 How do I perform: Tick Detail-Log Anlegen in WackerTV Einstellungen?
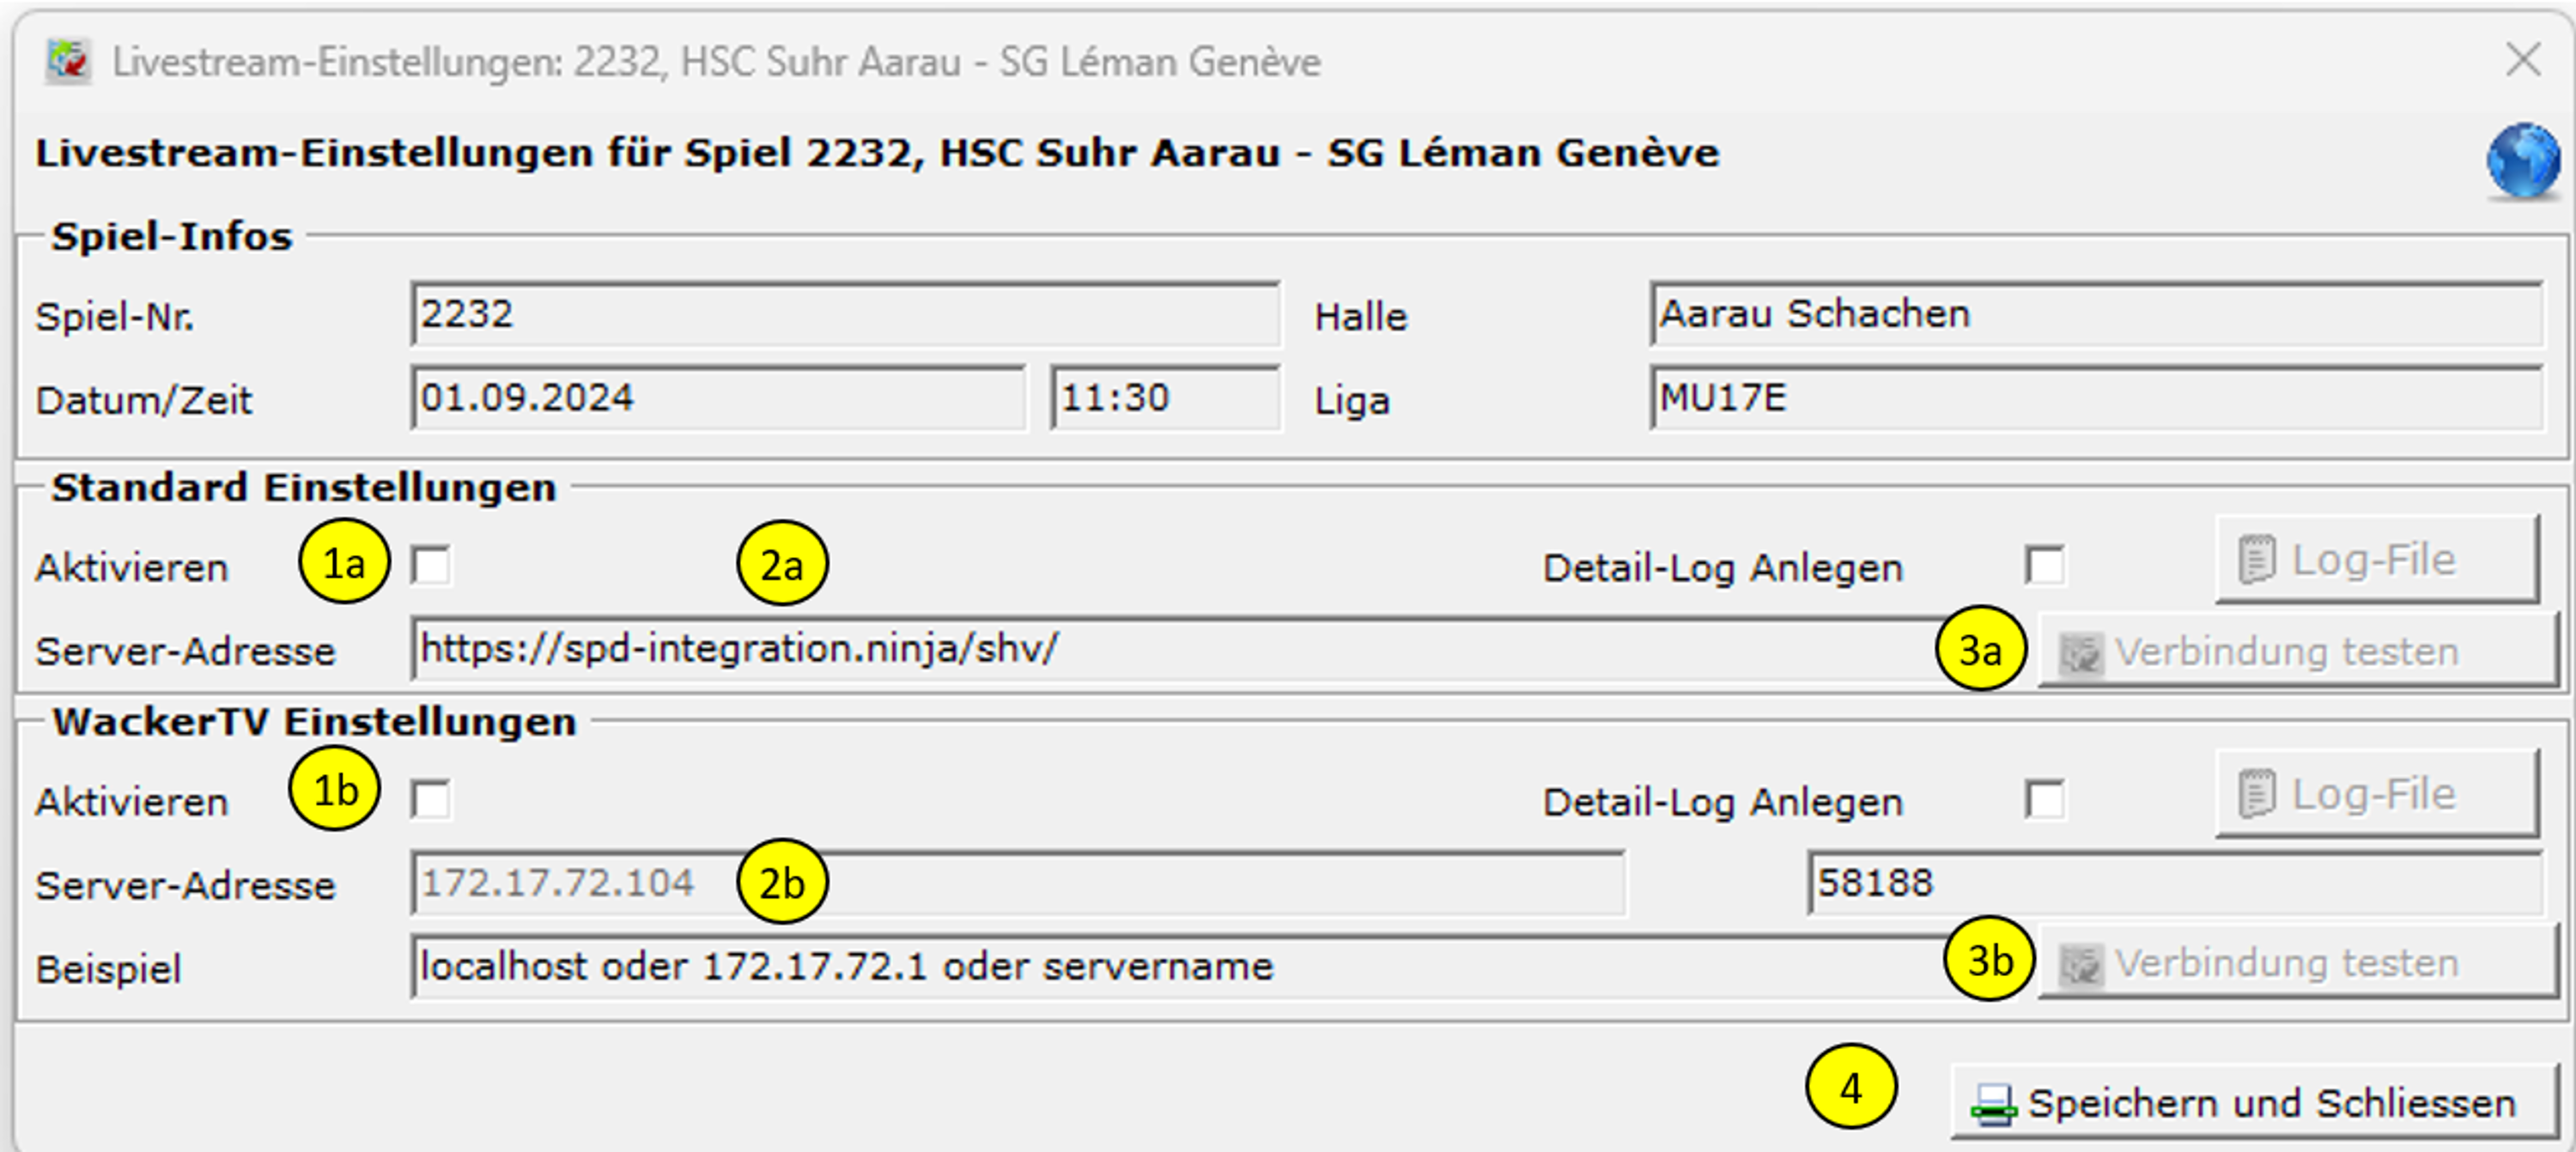2044,800
